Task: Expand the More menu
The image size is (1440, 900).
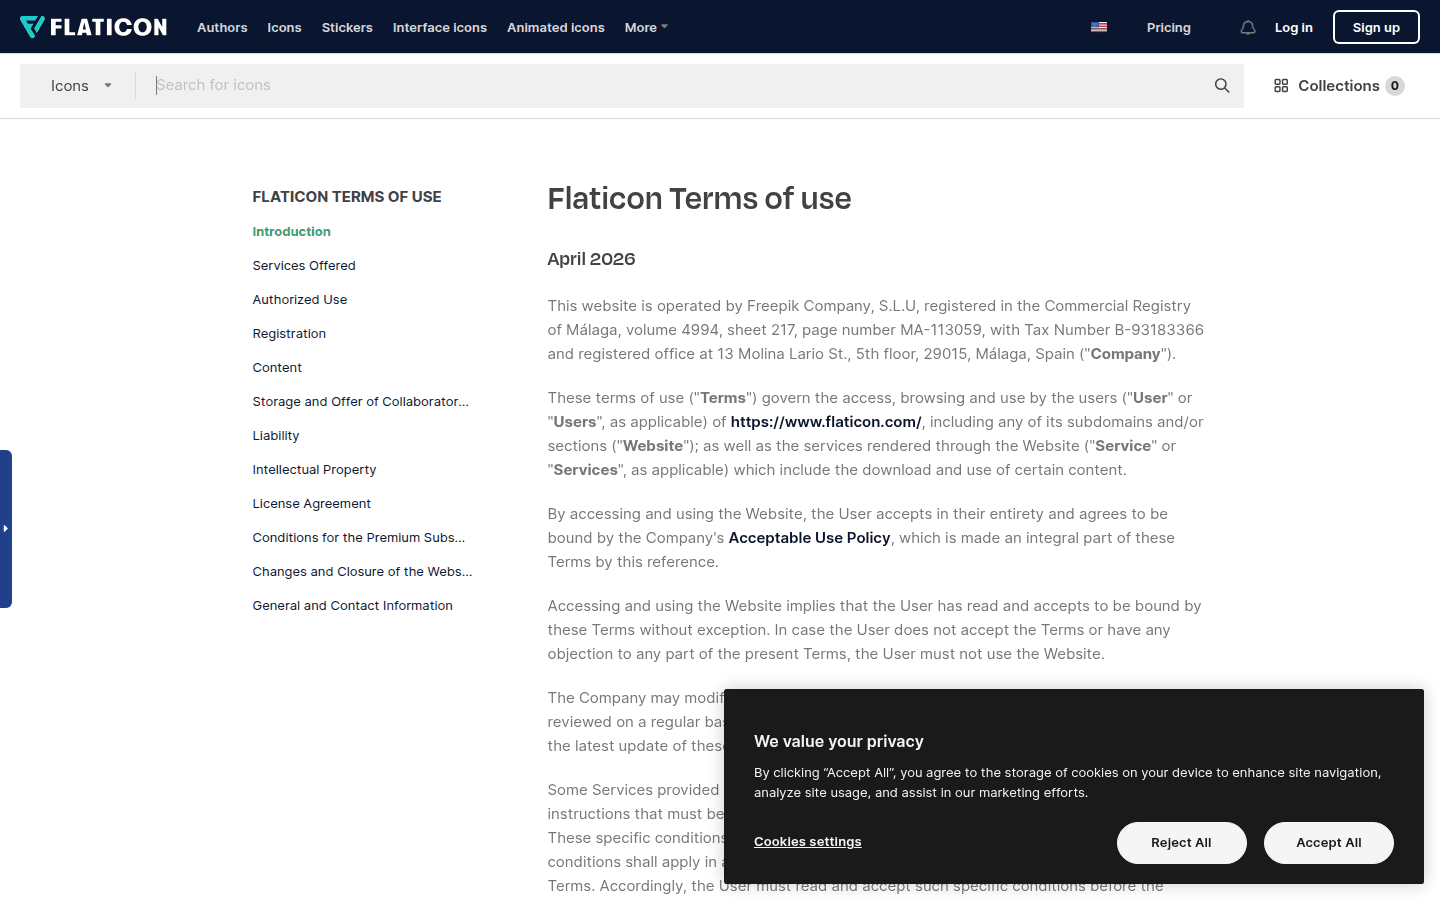Action: coord(646,27)
